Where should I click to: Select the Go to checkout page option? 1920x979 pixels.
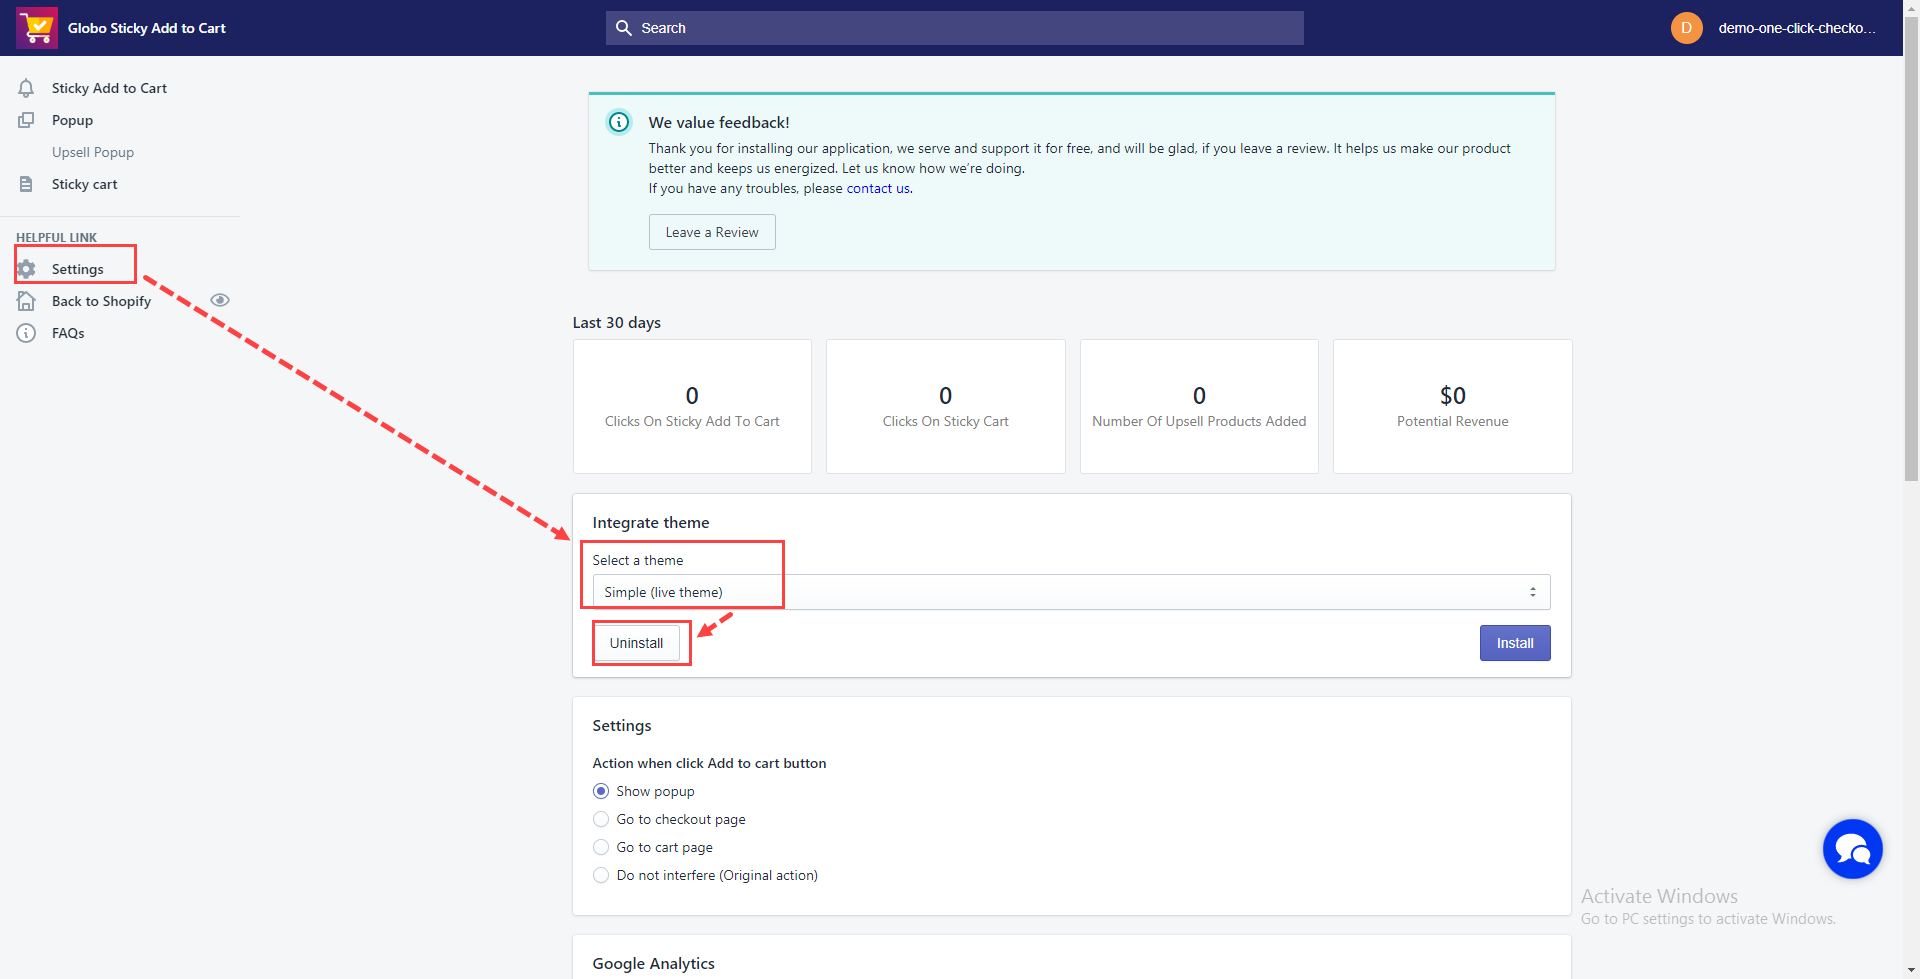pos(601,819)
